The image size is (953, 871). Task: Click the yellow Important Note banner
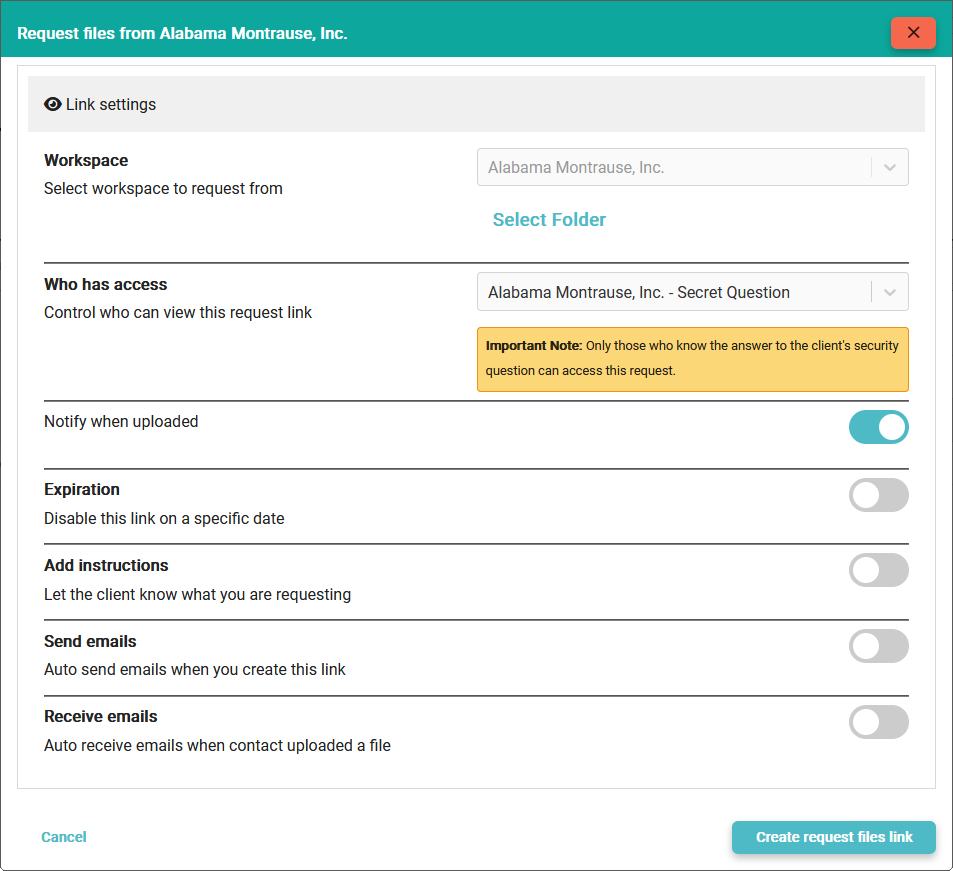click(x=692, y=359)
